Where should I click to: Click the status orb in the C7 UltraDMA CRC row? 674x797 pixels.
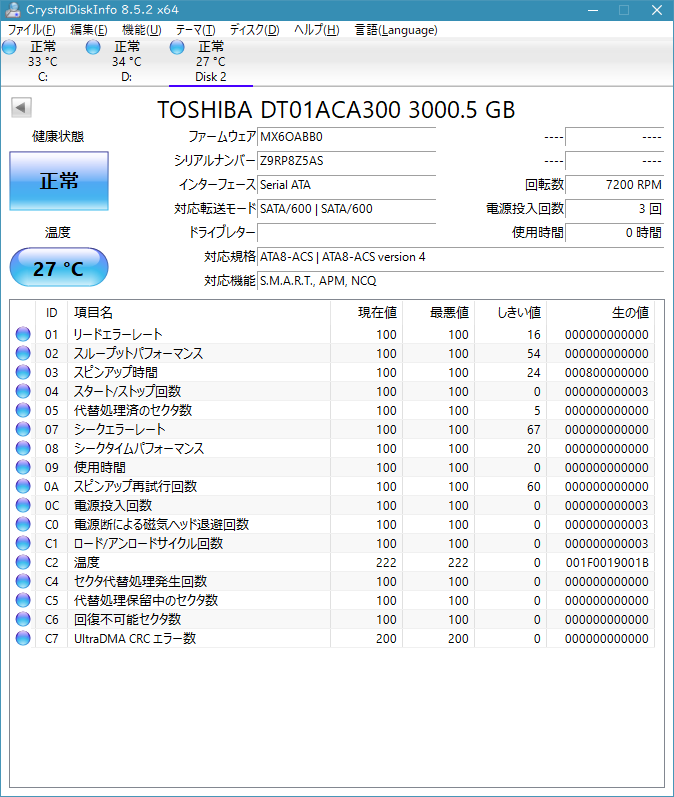tap(23, 638)
